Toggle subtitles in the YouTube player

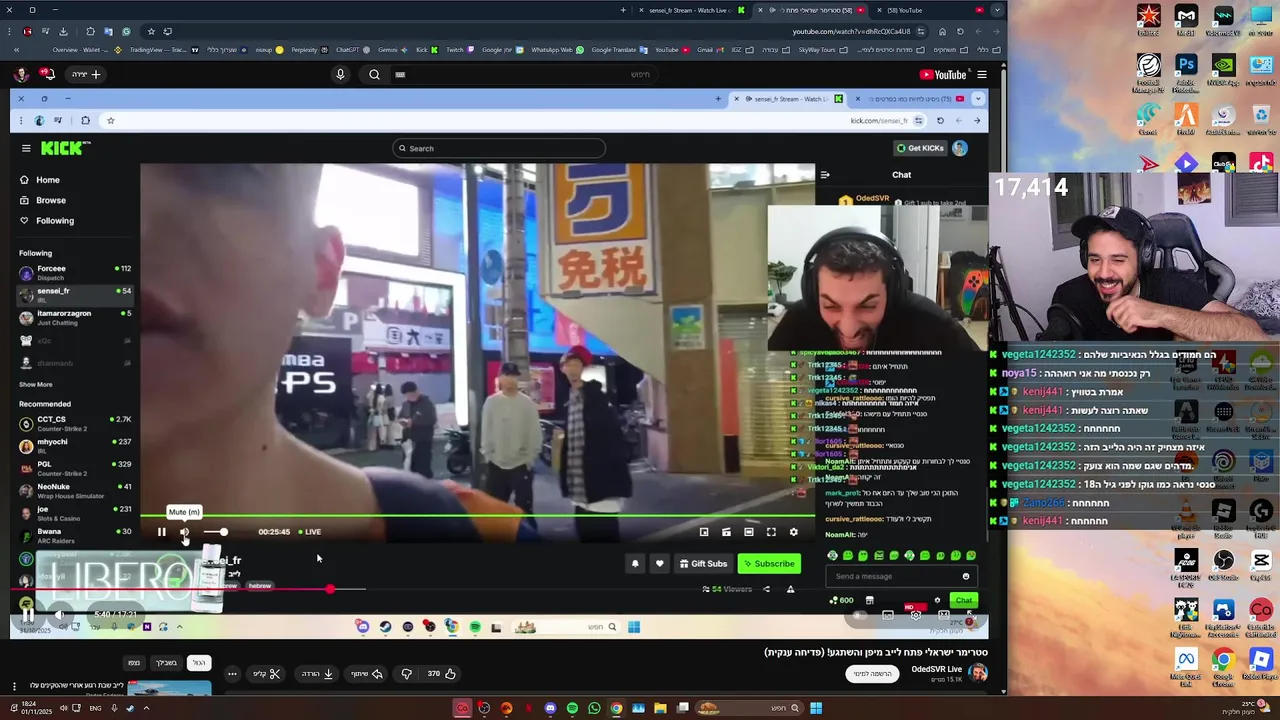(x=888, y=615)
